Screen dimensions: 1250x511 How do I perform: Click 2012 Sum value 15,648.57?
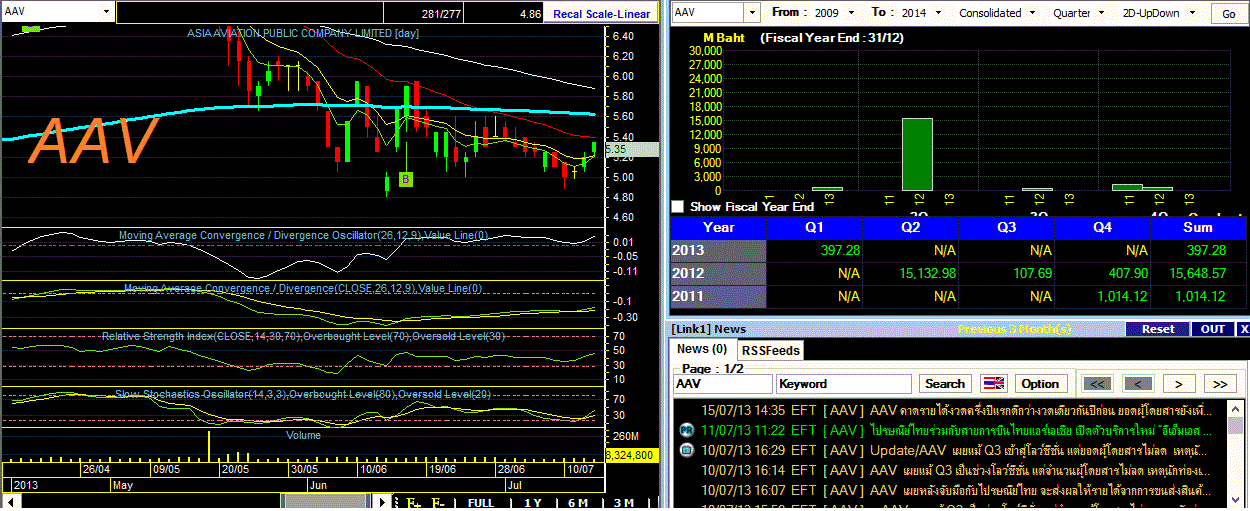(x=1199, y=273)
